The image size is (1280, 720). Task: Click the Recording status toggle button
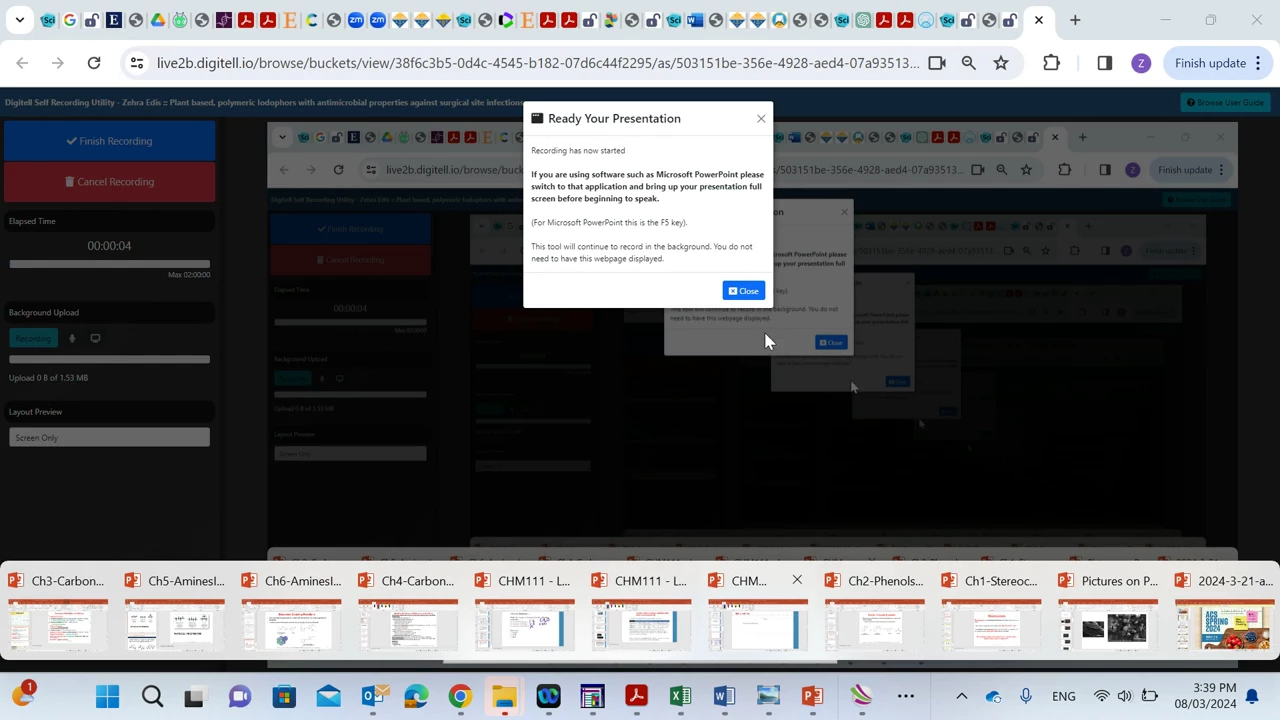33,339
